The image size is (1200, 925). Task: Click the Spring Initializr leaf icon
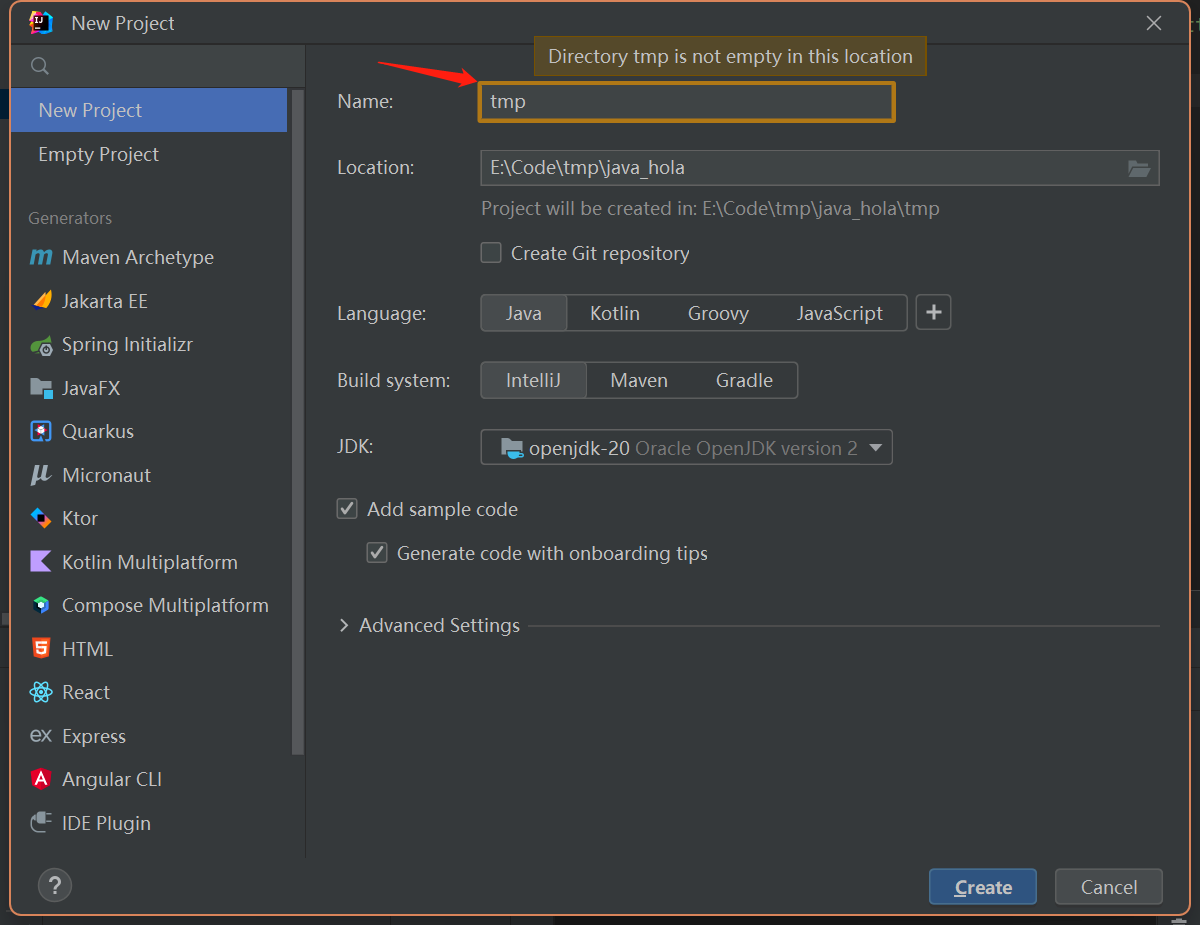click(x=41, y=345)
